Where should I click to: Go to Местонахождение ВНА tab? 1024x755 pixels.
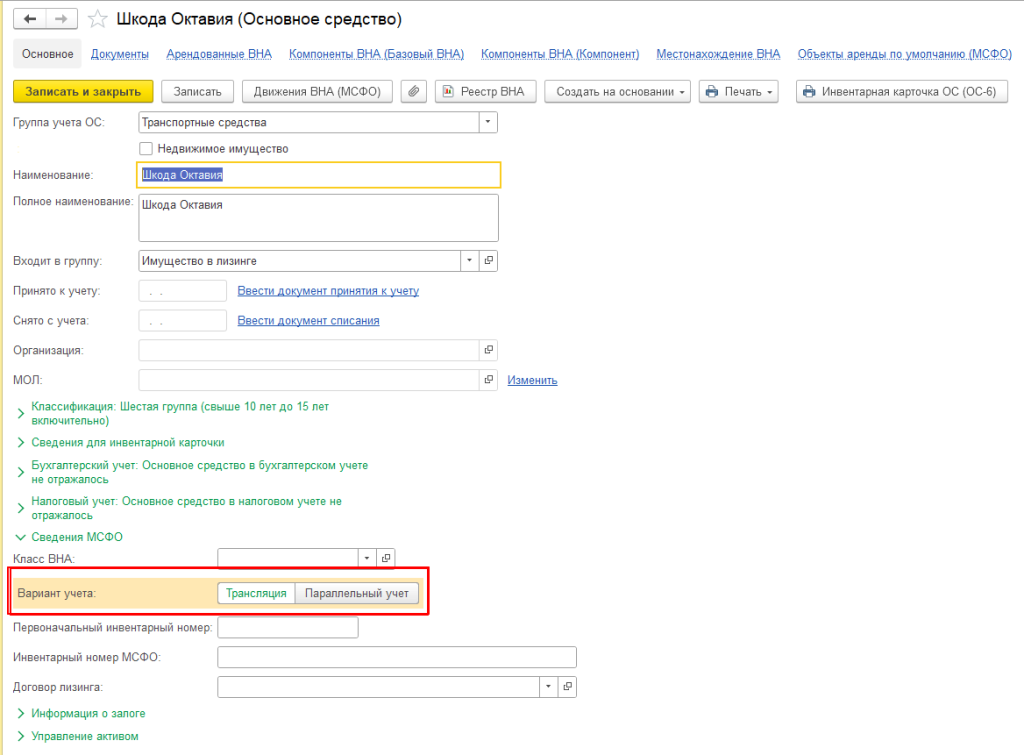coord(717,54)
